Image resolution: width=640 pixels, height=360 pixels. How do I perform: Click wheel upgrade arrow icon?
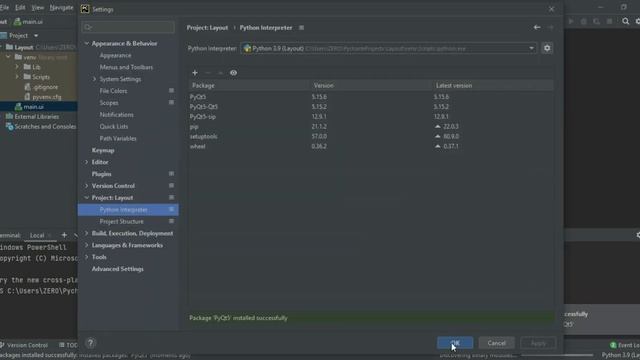438,146
